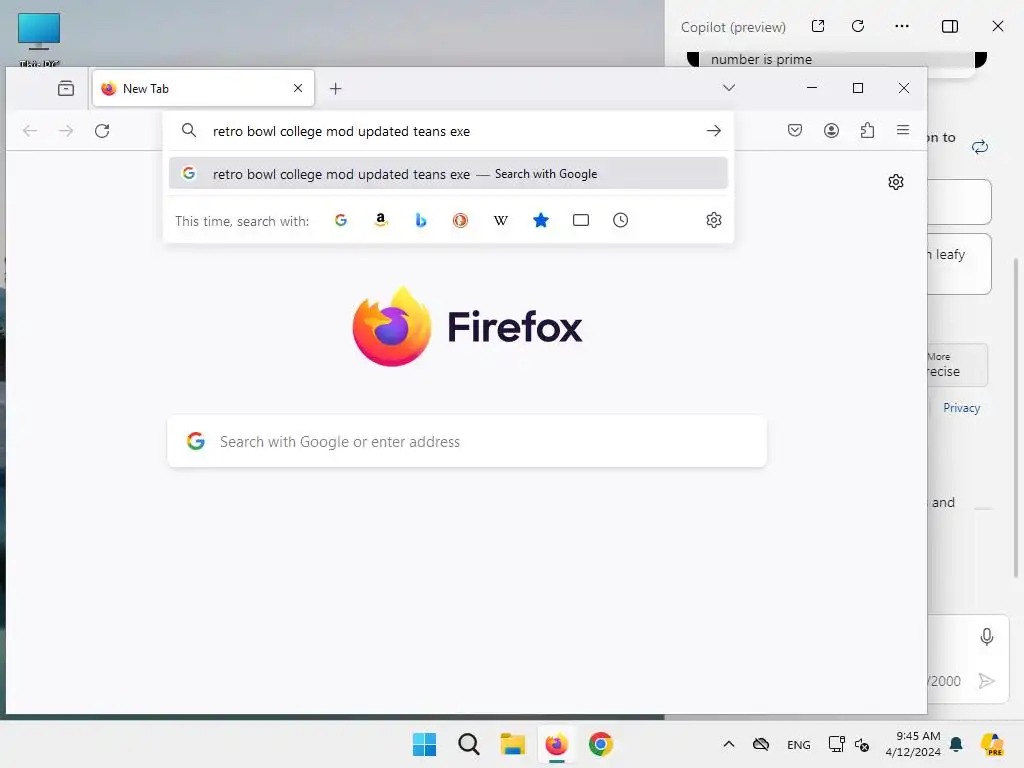Launch Google Chrome from the taskbar

601,744
